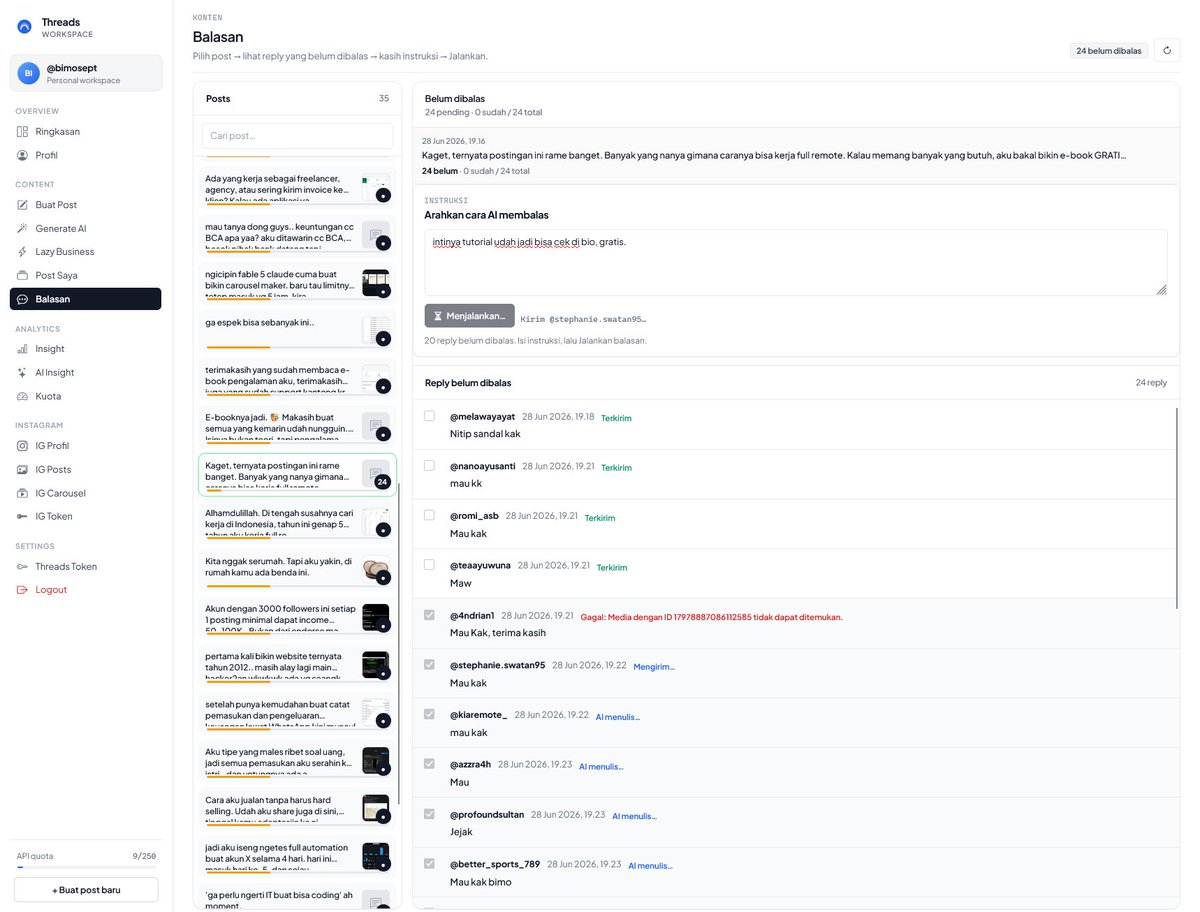1200x912 pixels.
Task: Click the AI instruction text area
Action: tap(795, 262)
